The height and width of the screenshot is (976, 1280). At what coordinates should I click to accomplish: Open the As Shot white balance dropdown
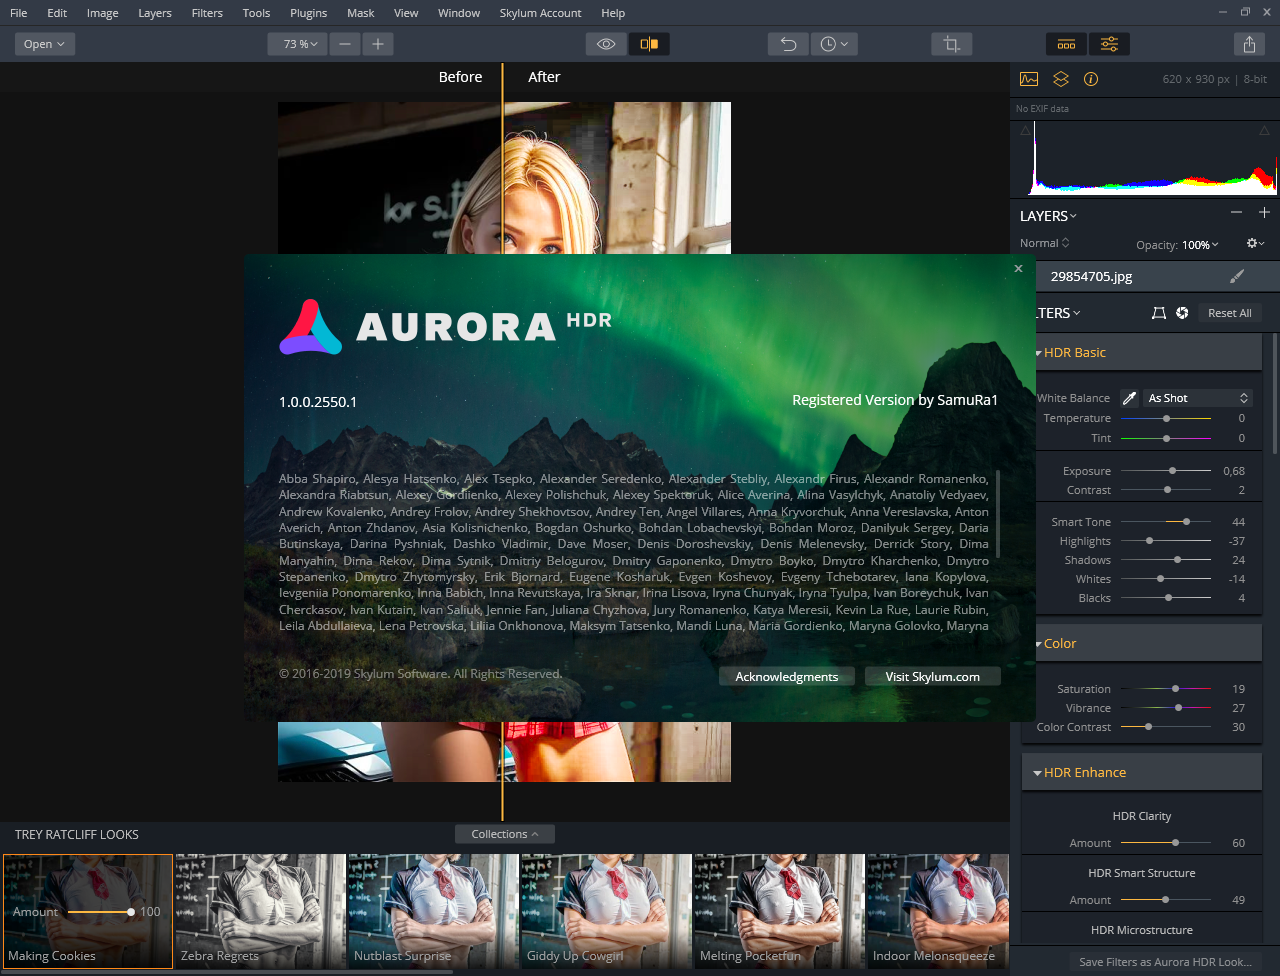1198,398
